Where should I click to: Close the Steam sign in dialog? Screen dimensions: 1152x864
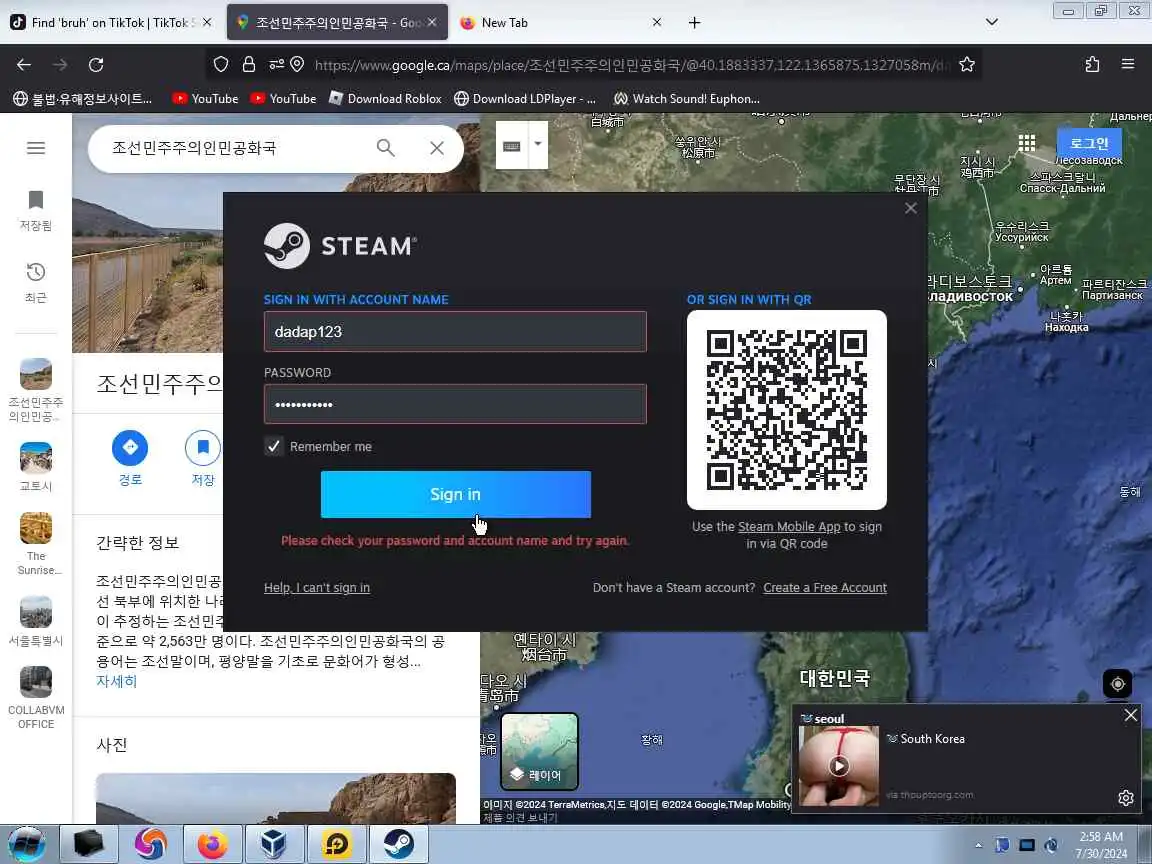[x=911, y=208]
